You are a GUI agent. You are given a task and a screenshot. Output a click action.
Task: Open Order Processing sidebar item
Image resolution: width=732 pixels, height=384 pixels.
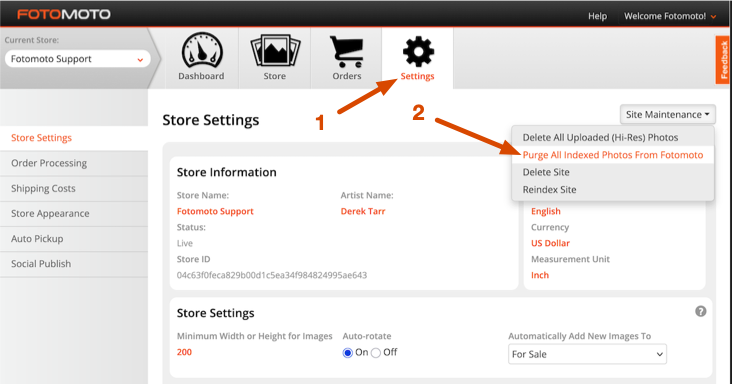(74, 163)
